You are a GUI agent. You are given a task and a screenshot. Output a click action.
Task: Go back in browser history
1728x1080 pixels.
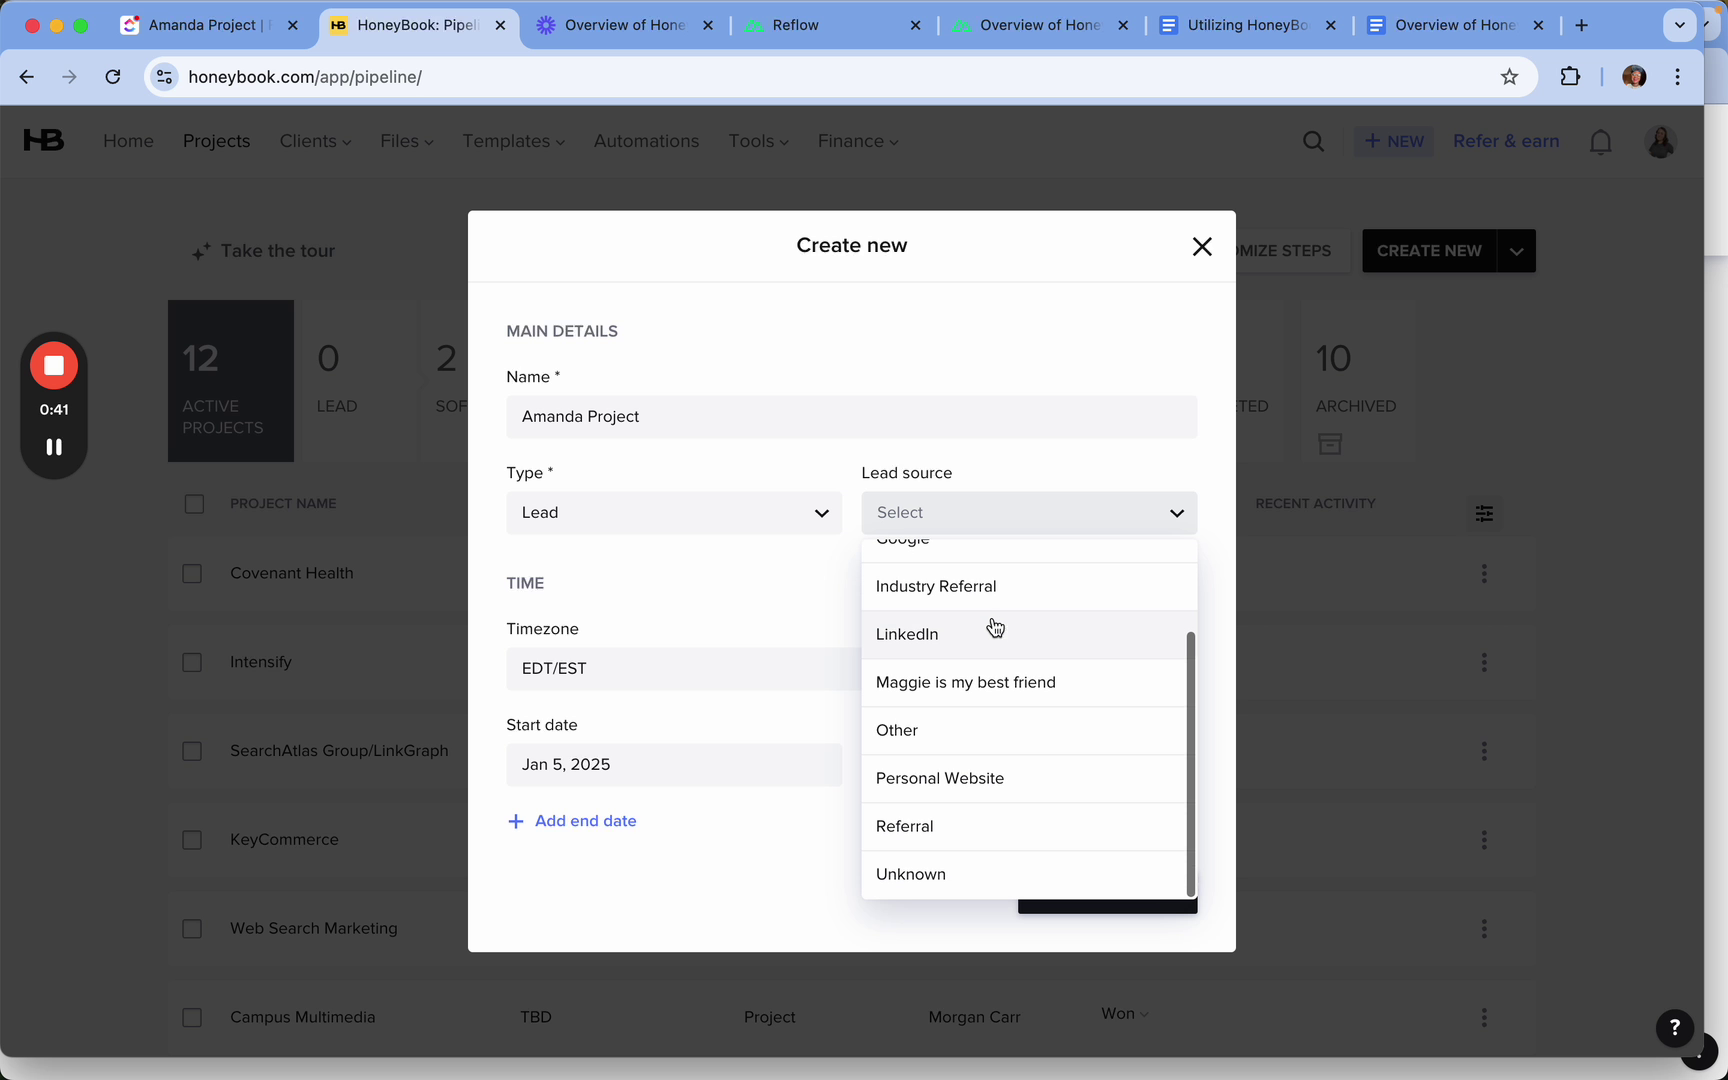pos(27,77)
